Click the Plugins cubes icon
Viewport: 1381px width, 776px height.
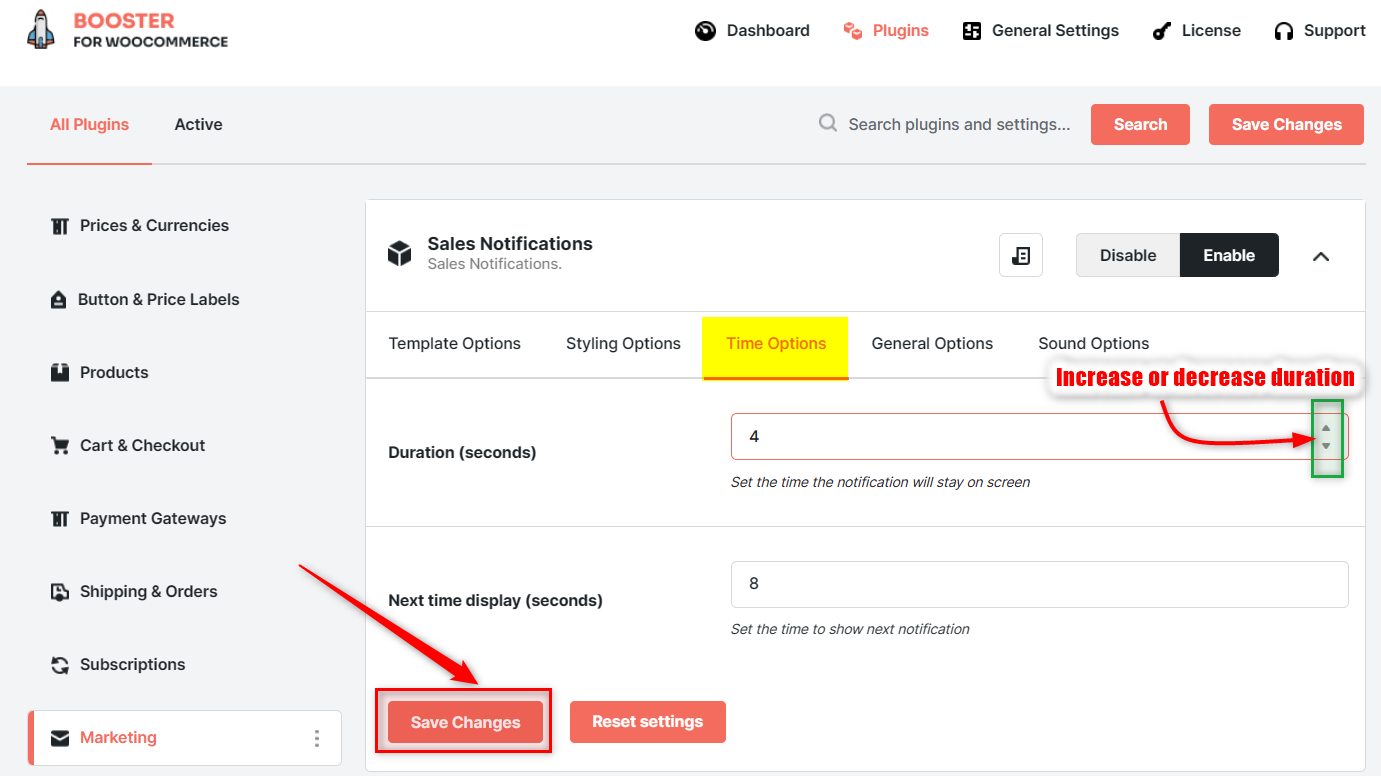852,31
